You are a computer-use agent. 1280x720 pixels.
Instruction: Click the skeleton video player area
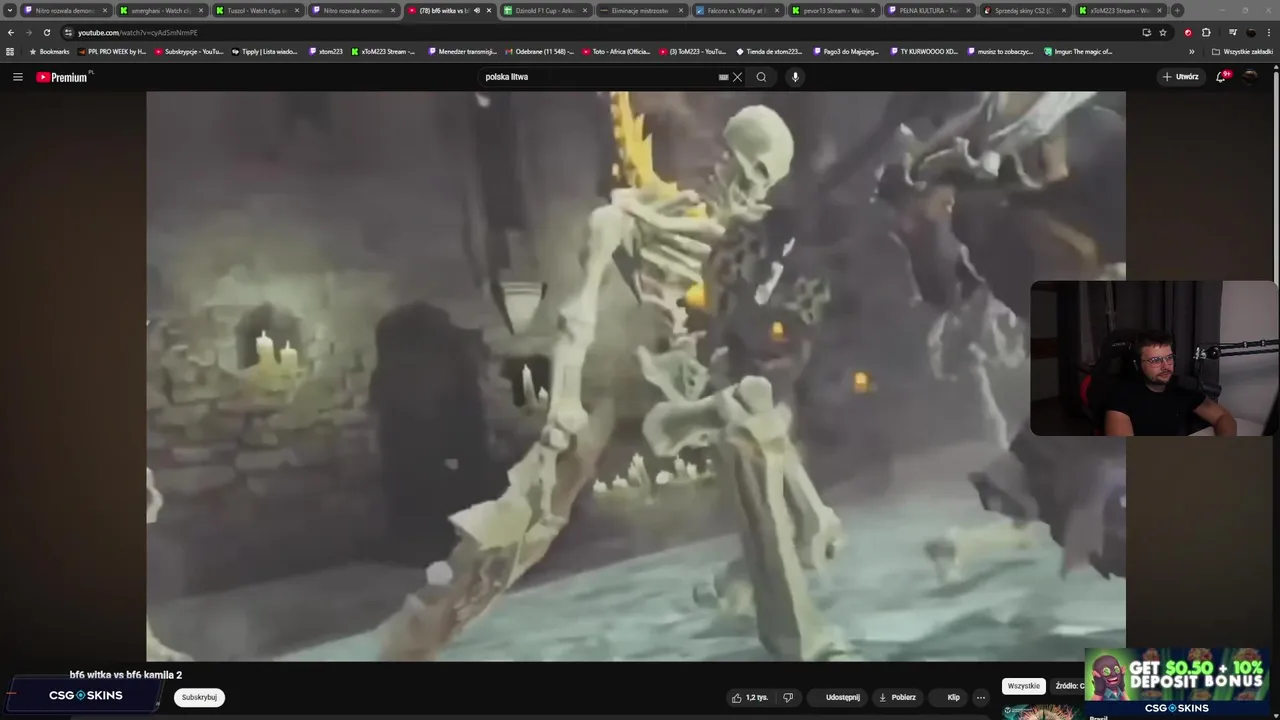(636, 376)
